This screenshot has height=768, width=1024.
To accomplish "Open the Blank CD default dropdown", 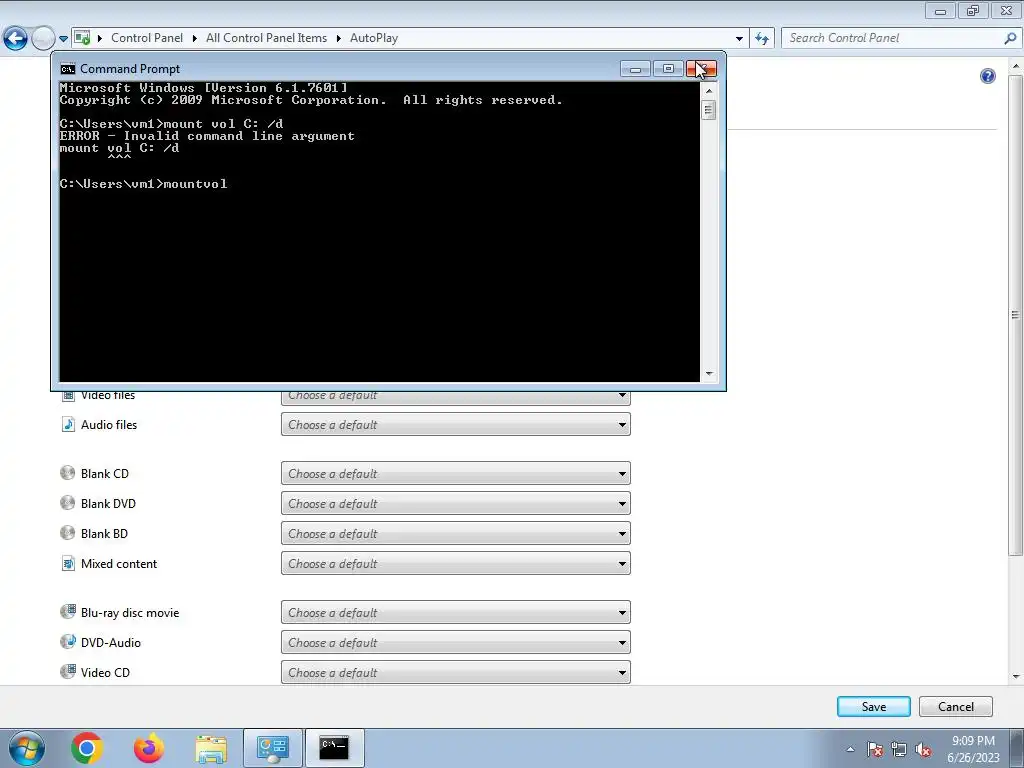I will pos(456,473).
